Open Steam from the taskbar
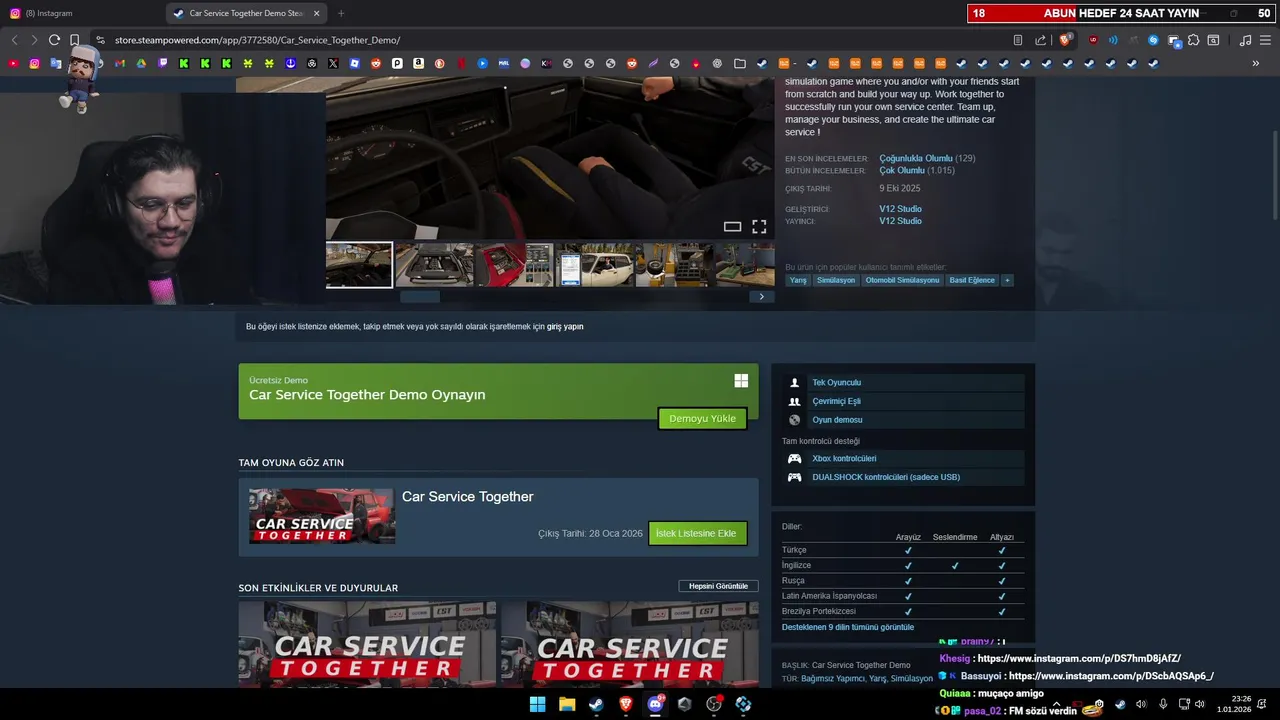Screen dimensions: 1280x720 click(596, 704)
